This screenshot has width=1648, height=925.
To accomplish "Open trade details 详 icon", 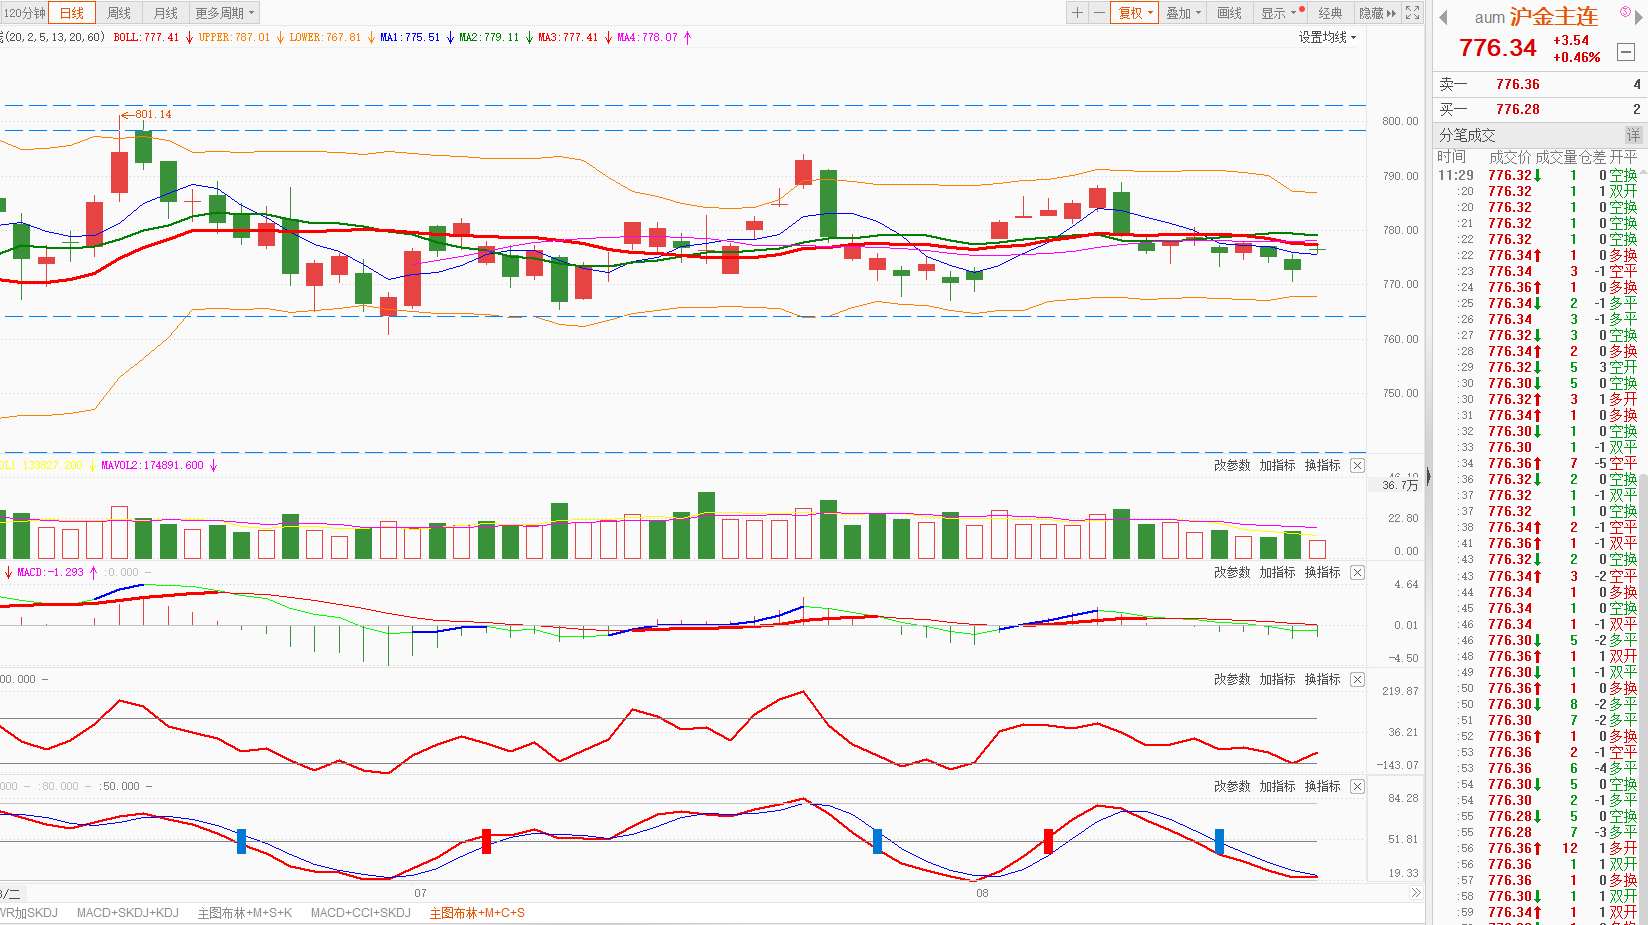I will (1633, 135).
